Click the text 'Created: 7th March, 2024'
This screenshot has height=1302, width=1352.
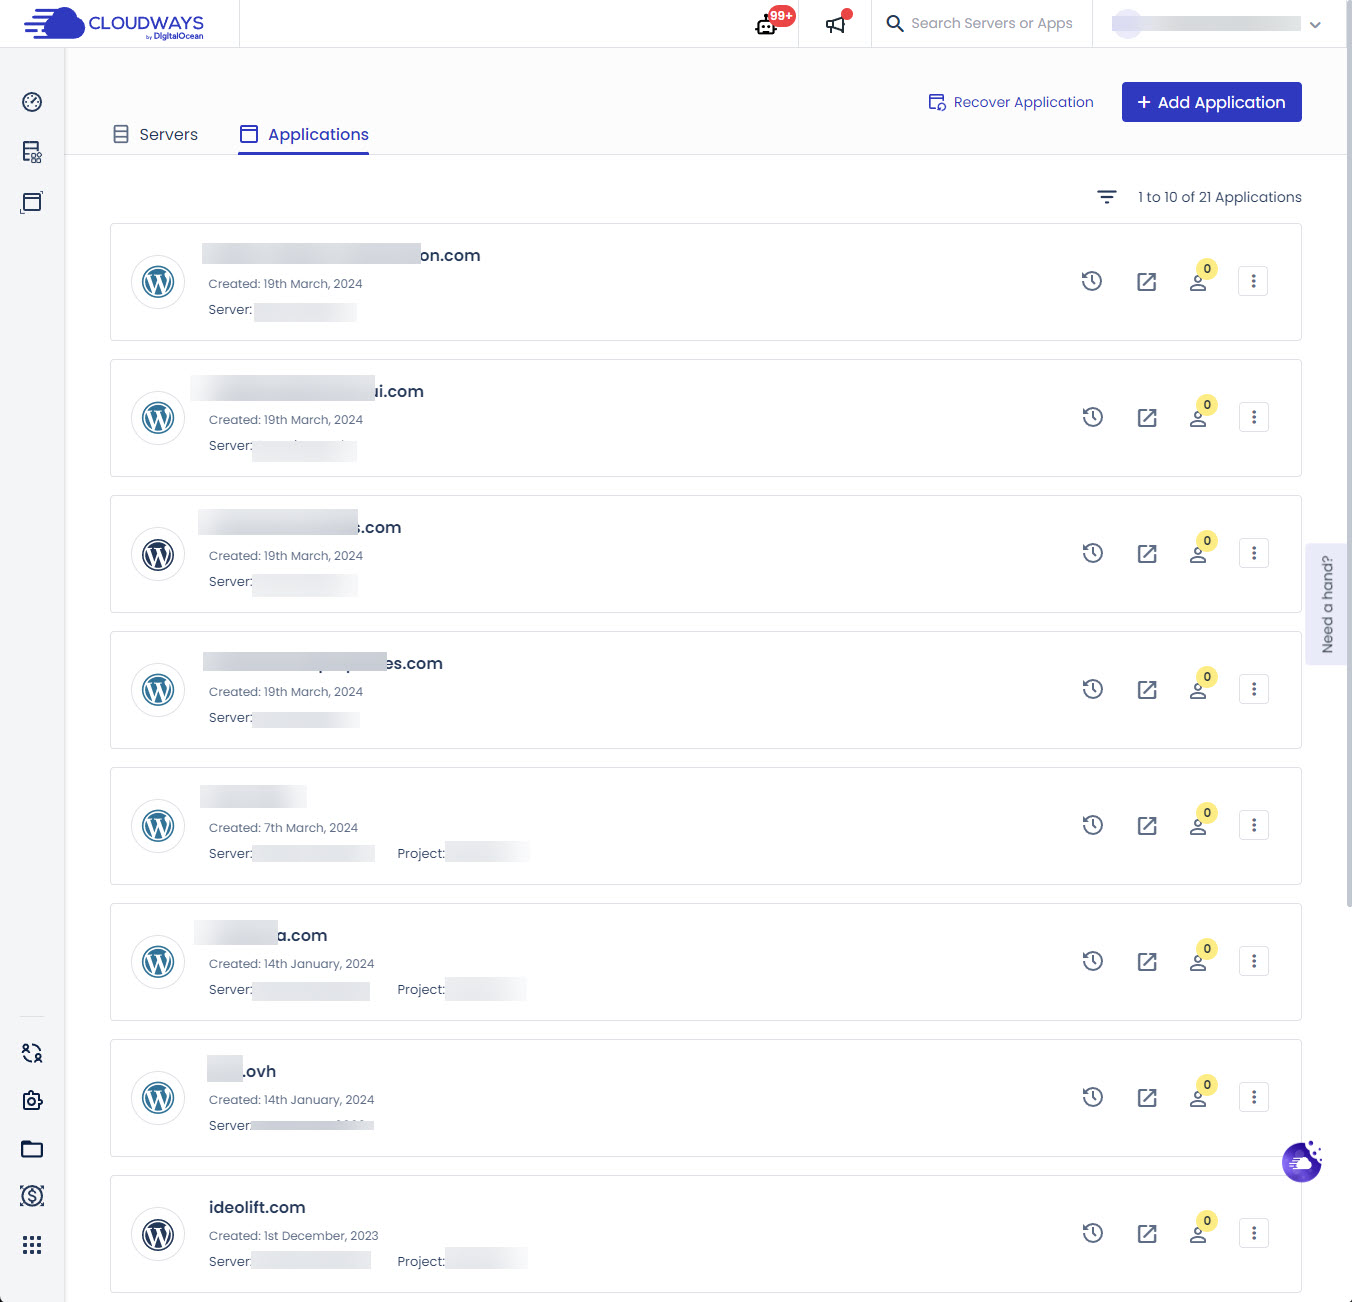[x=283, y=827]
